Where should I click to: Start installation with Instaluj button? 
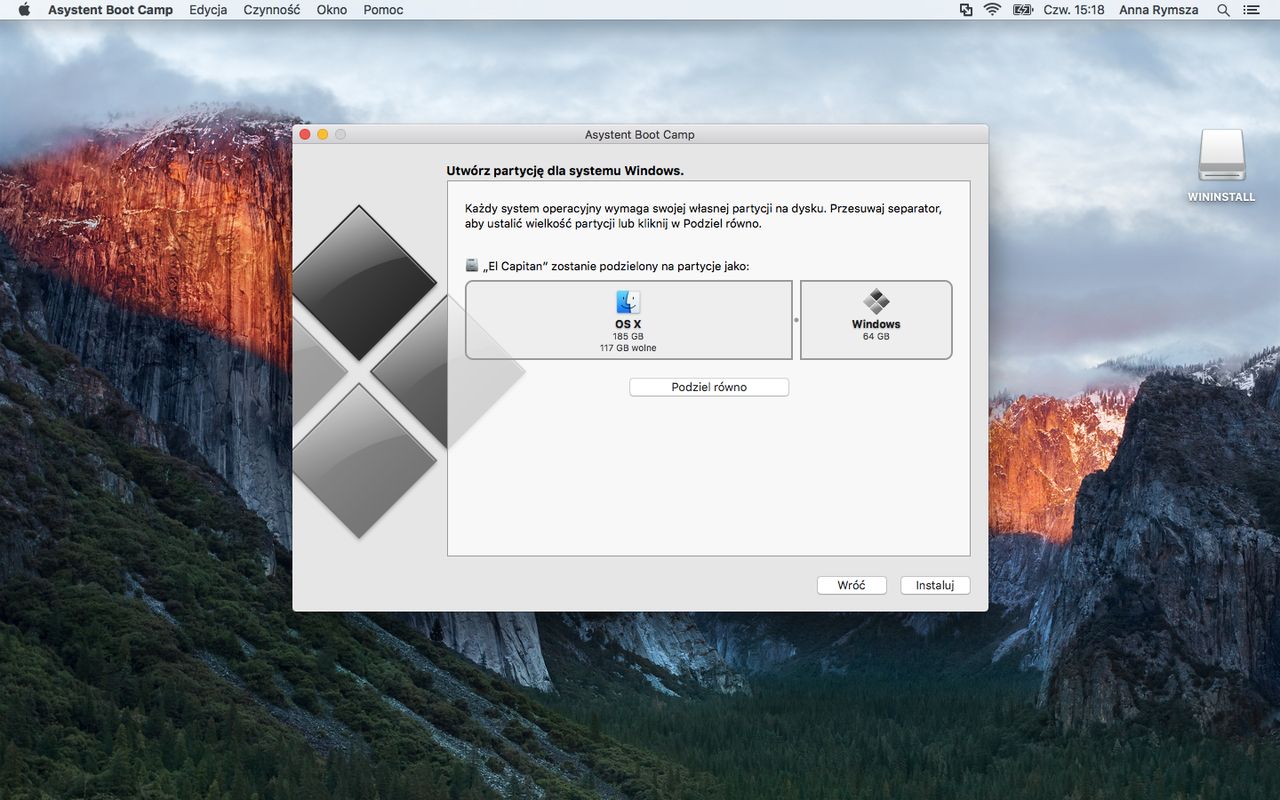pyautogui.click(x=935, y=585)
